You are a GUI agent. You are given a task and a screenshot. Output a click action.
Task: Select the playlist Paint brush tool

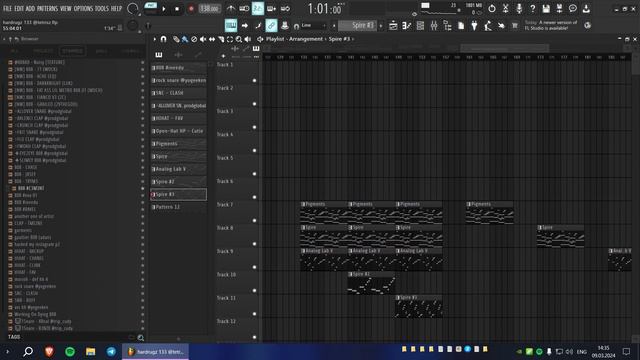185,39
